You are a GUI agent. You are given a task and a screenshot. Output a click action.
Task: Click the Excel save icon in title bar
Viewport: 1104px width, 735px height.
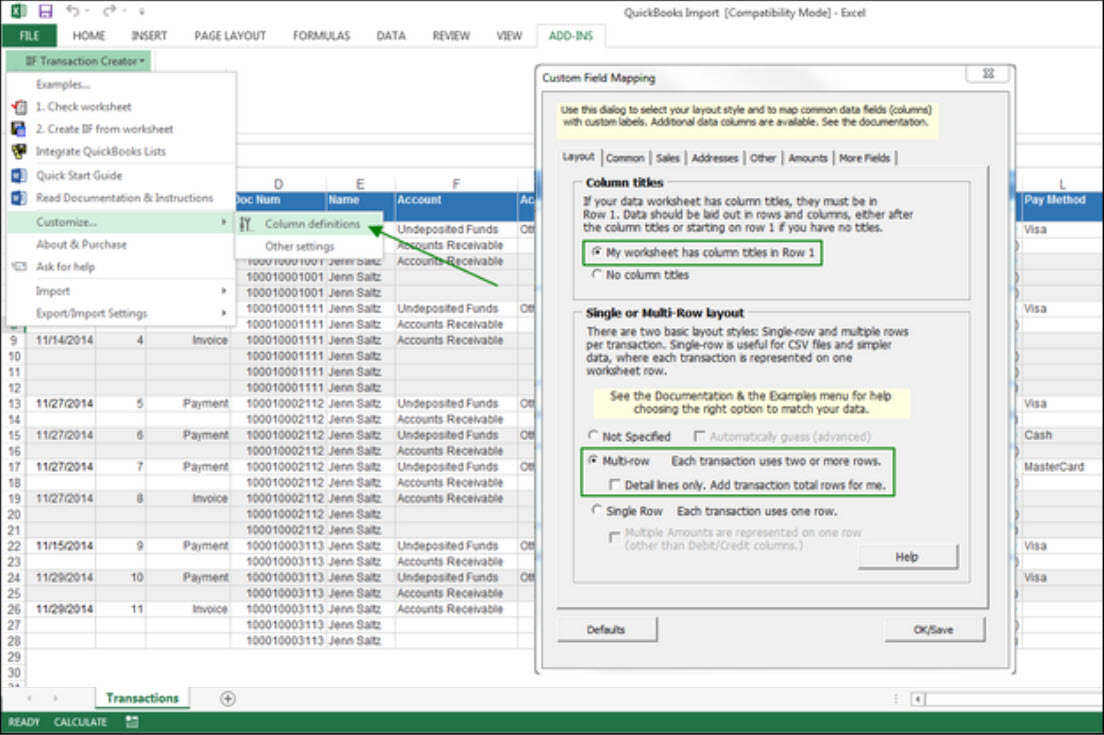point(45,11)
